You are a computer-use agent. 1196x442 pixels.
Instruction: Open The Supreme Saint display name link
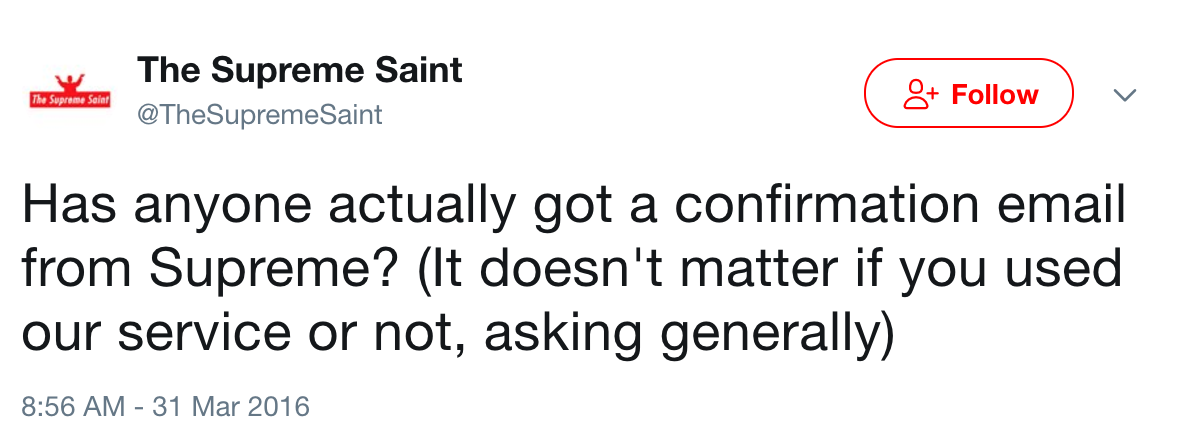(300, 70)
